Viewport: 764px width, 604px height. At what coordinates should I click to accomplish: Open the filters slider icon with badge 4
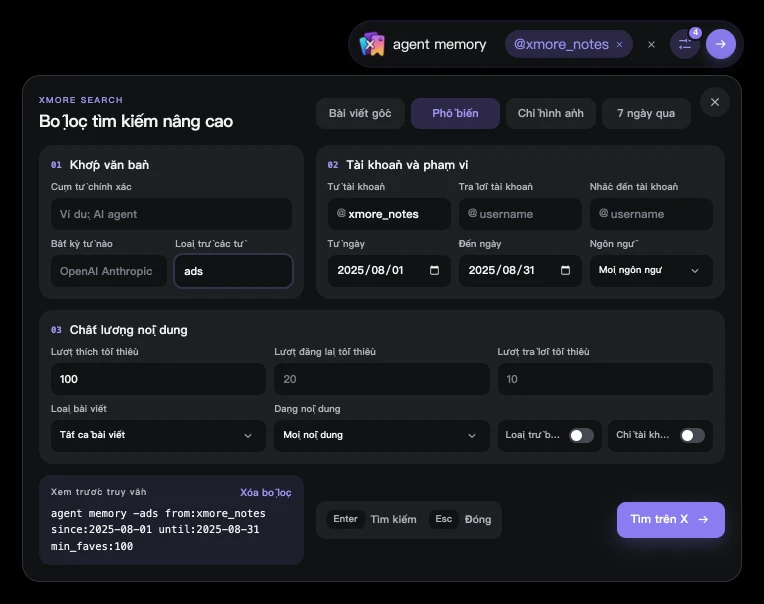point(685,44)
